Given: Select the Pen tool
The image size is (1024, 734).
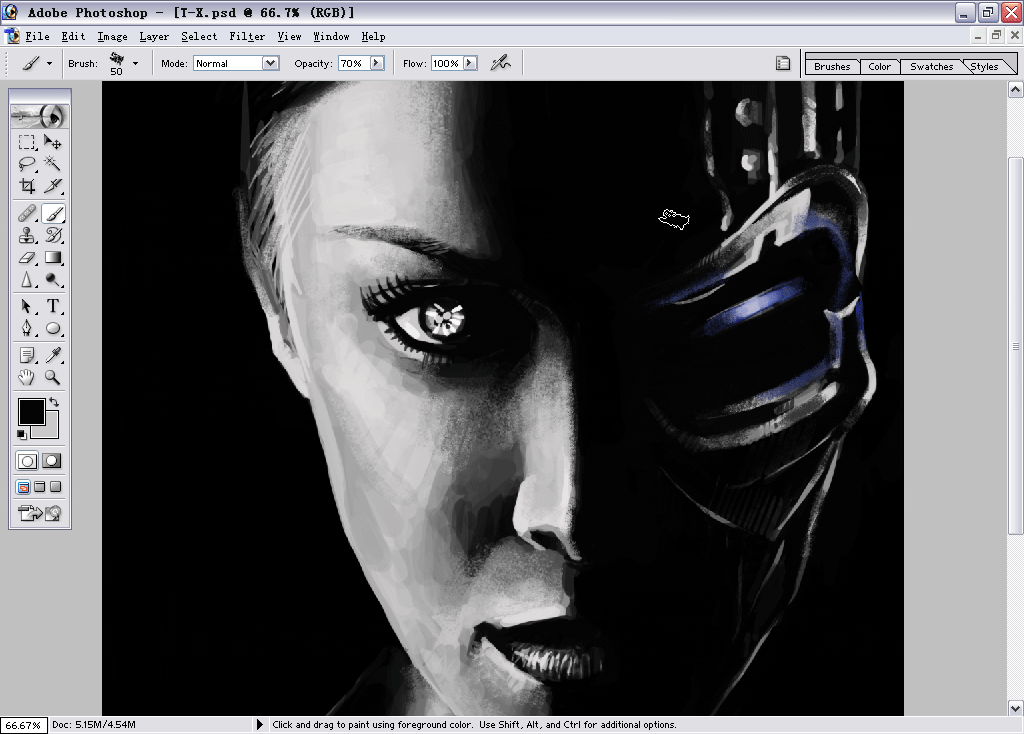Looking at the screenshot, I should click(27, 328).
